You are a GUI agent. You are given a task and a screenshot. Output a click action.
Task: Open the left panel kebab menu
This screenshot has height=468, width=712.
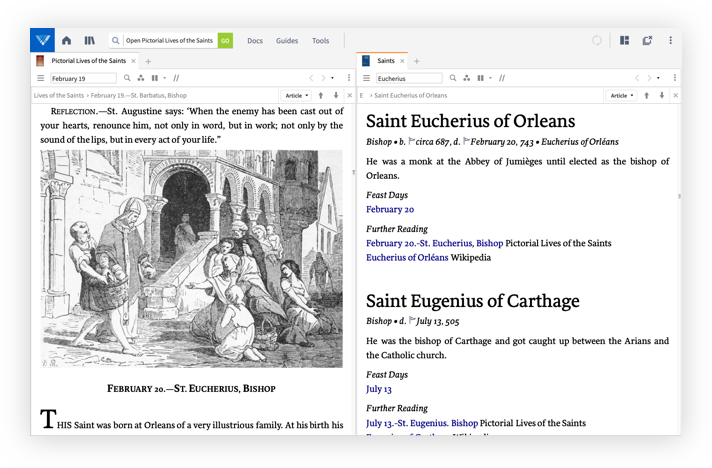[349, 78]
